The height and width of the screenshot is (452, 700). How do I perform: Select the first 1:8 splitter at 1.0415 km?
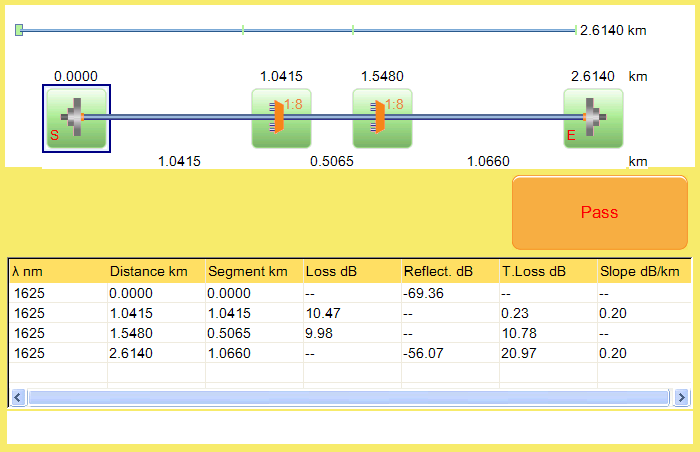(281, 118)
